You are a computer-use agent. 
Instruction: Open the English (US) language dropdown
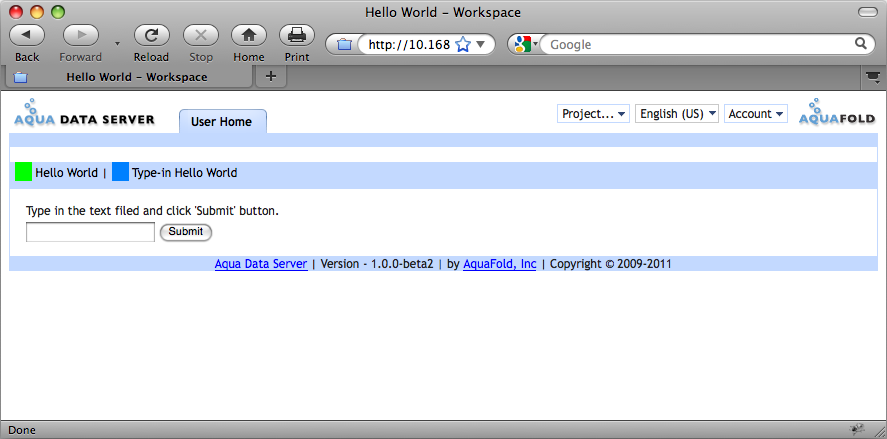(677, 114)
